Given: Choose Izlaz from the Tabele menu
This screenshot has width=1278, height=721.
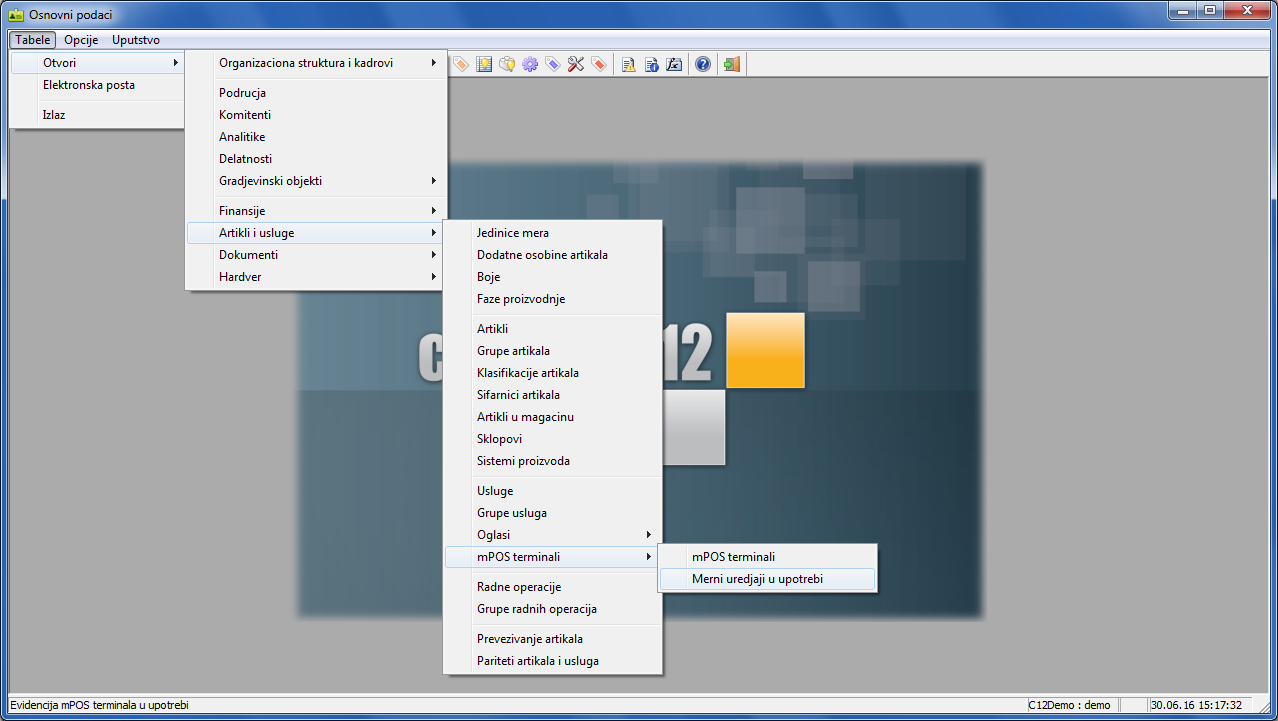Looking at the screenshot, I should [54, 115].
